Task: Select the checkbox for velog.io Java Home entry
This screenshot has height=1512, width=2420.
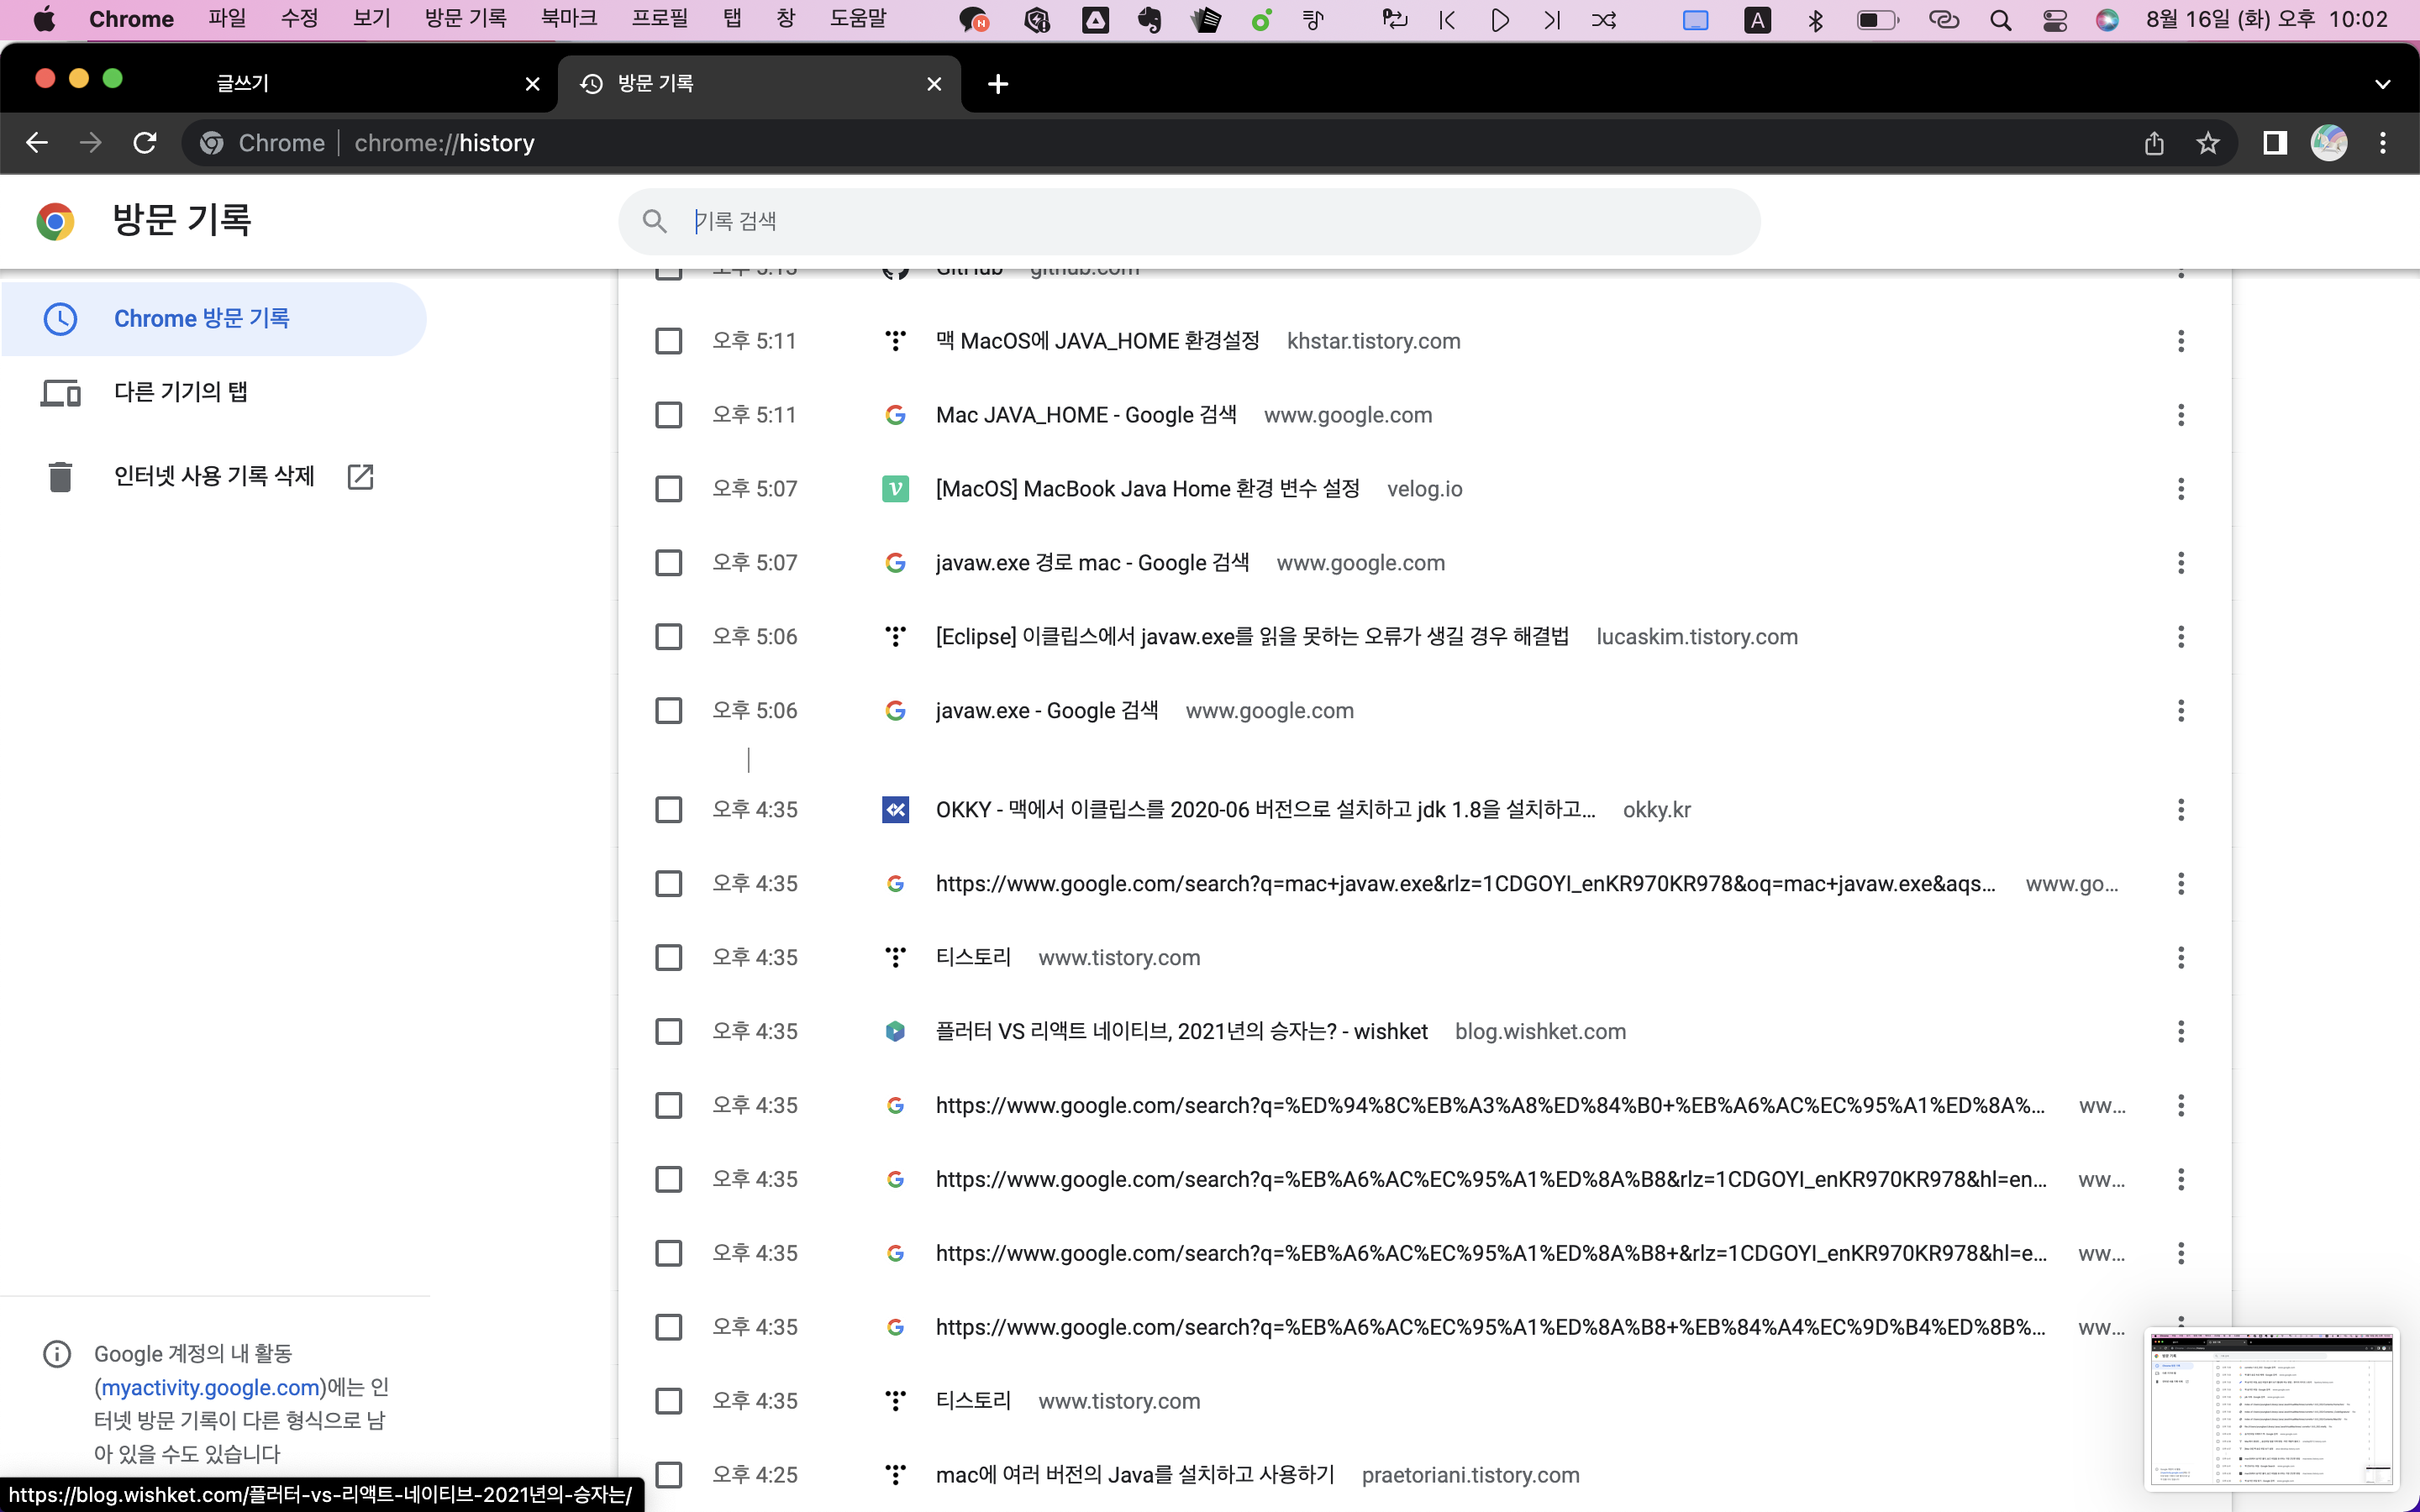Action: pos(668,489)
